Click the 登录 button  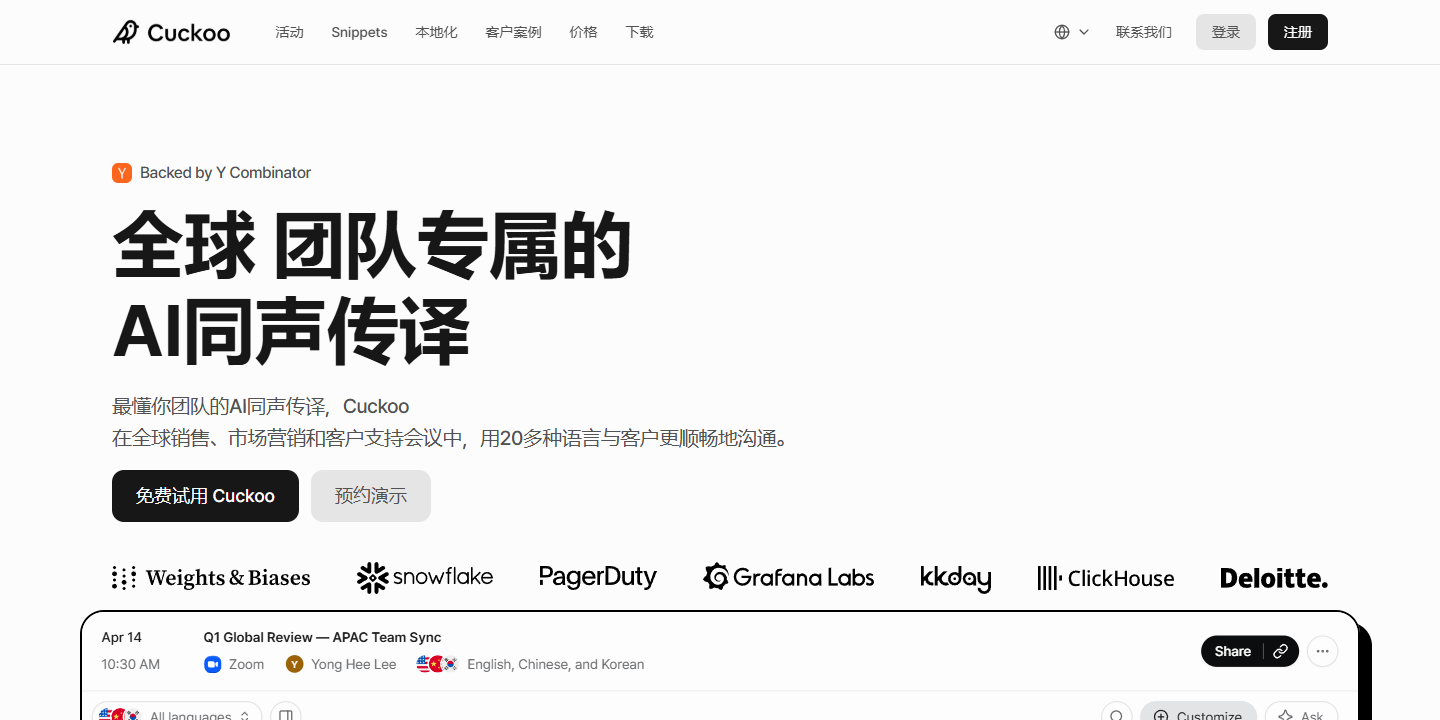1226,32
